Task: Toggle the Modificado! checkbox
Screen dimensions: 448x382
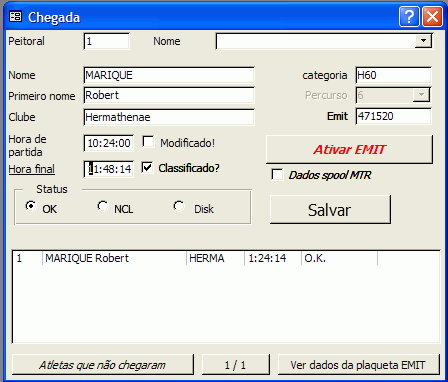Action: tap(148, 142)
